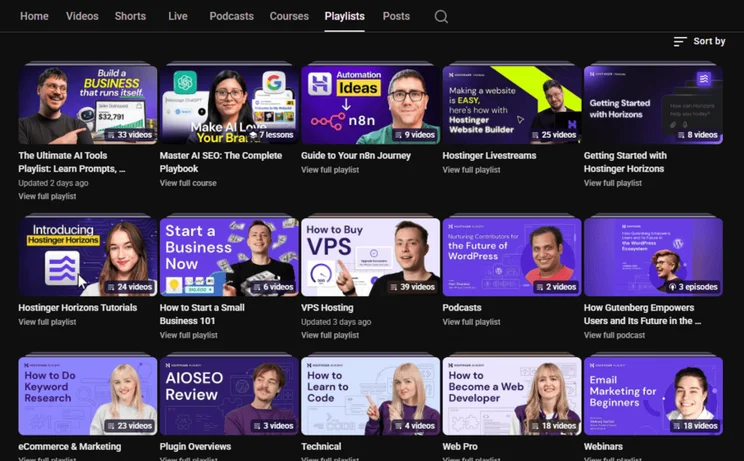This screenshot has width=744, height=461.
Task: Click the 23 videos badge
Action: coord(130,426)
